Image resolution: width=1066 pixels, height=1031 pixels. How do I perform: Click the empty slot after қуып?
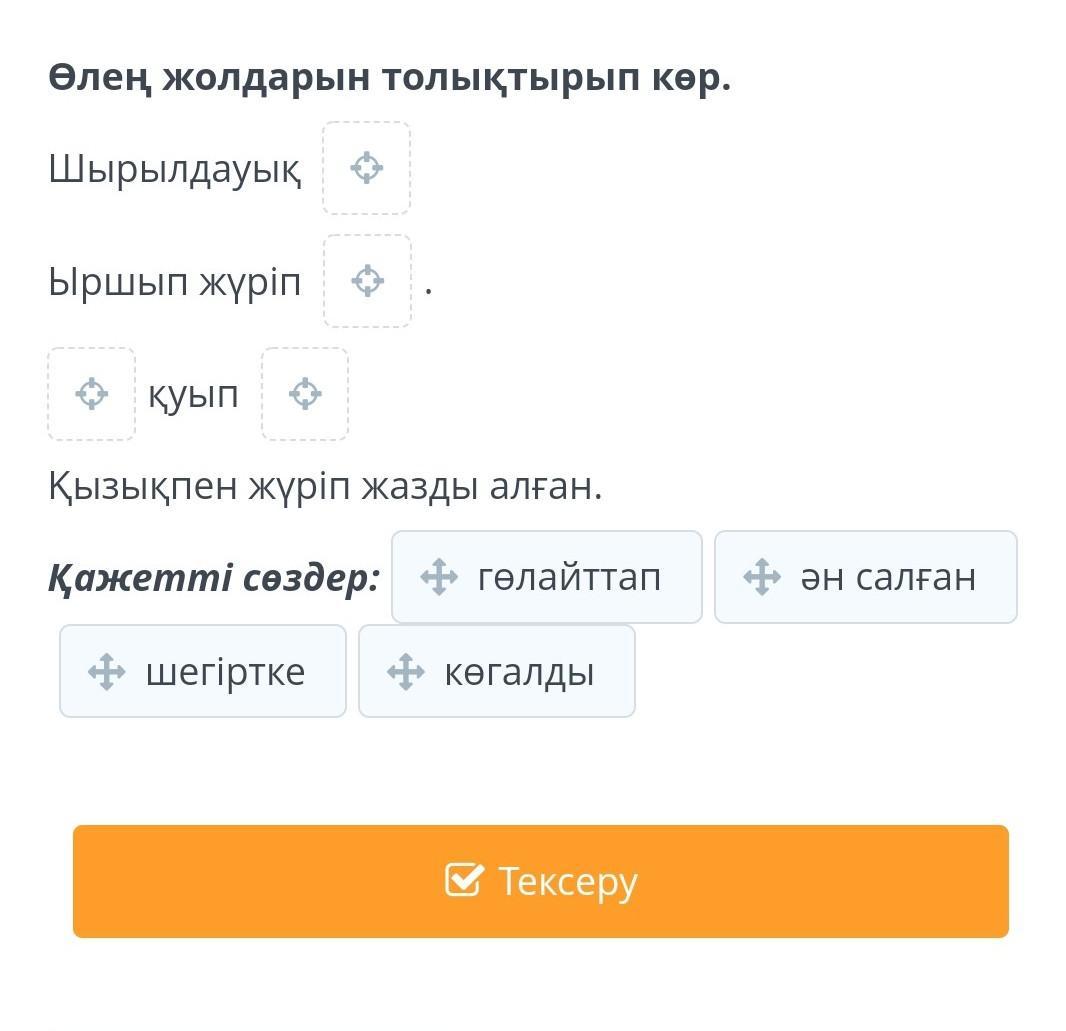(305, 394)
